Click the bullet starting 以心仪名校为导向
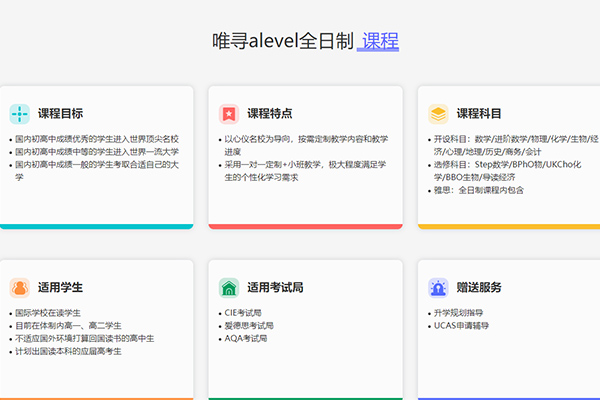600x400 pixels. click(x=306, y=145)
